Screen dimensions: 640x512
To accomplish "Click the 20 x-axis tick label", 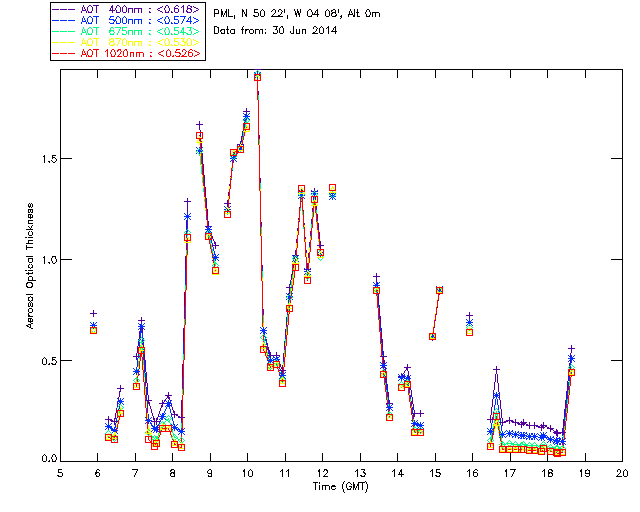I will 622,472.
